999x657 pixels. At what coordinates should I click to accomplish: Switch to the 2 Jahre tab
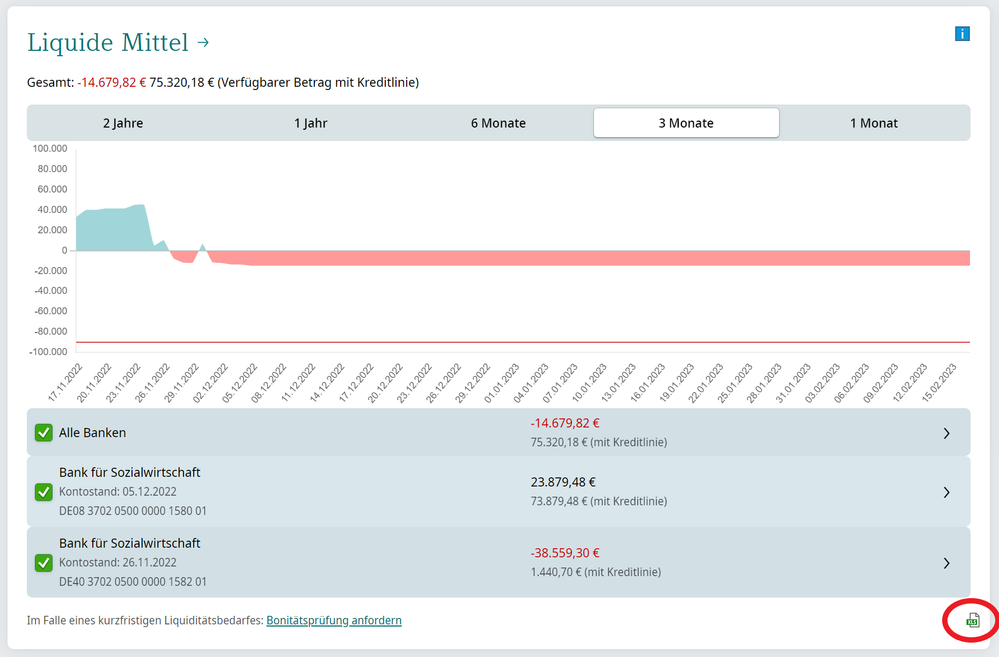coord(122,123)
